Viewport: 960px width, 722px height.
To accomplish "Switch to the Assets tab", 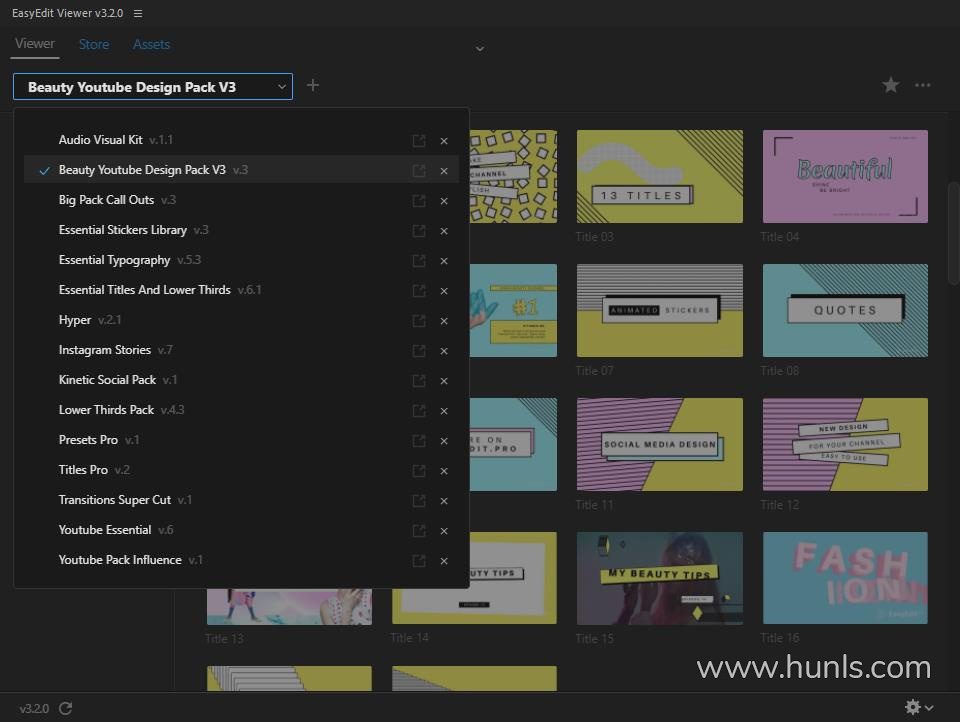I will coord(151,44).
